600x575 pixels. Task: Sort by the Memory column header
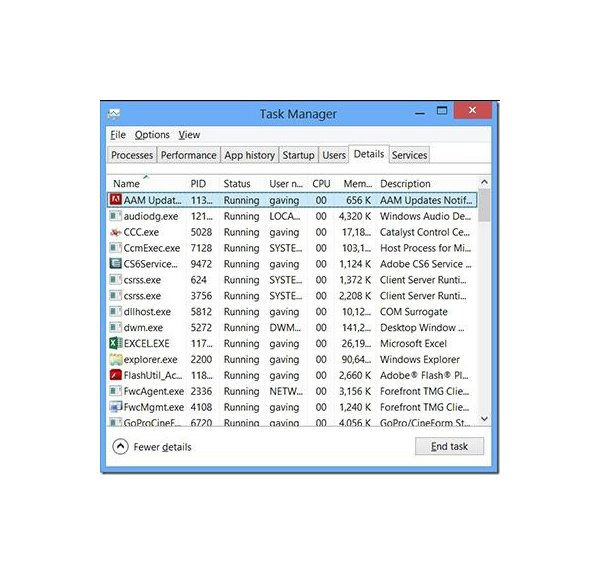[357, 184]
